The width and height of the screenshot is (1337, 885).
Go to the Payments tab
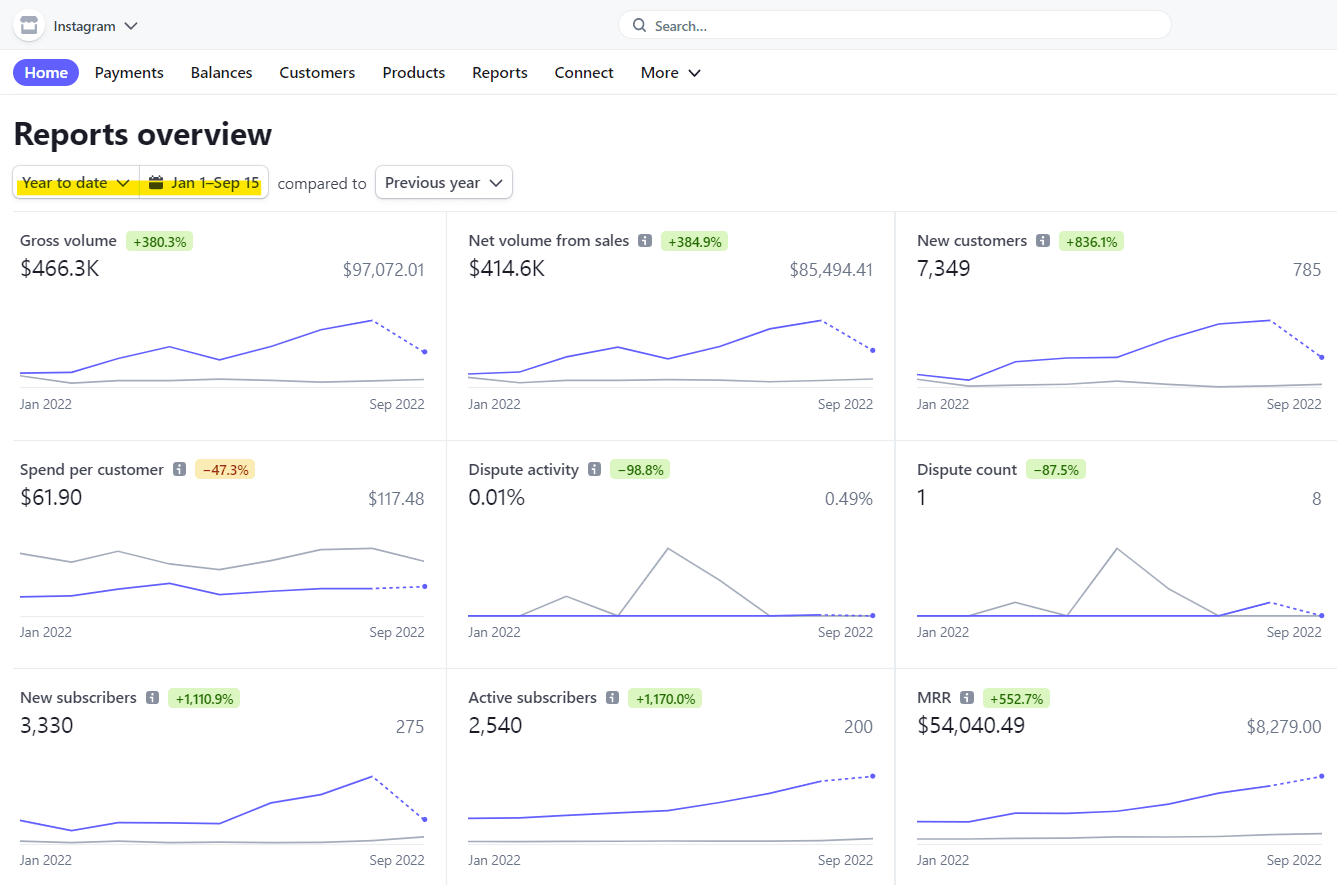[129, 73]
